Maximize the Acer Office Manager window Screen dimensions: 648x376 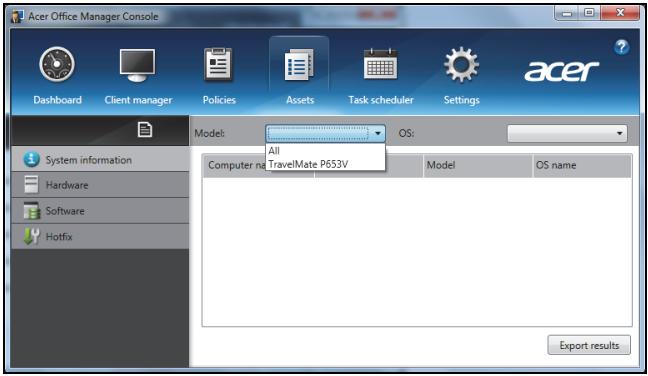pos(589,13)
